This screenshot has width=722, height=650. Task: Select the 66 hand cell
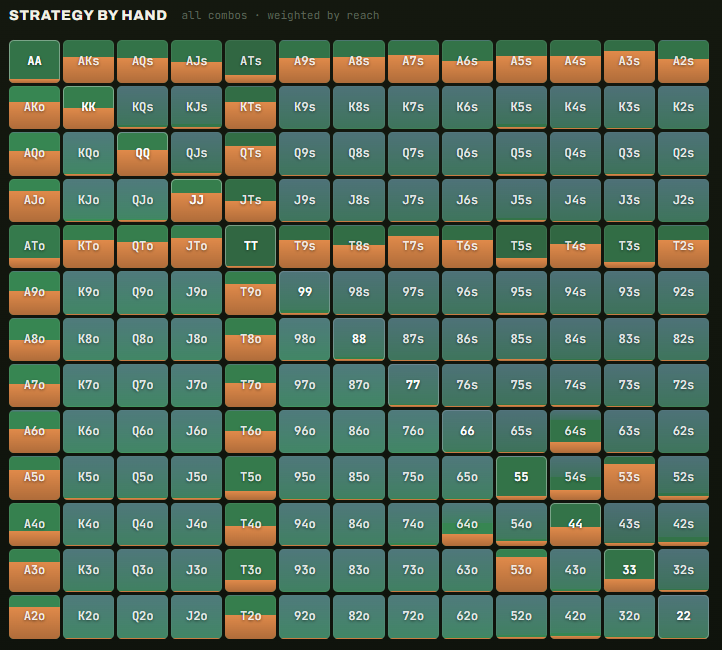point(467,431)
